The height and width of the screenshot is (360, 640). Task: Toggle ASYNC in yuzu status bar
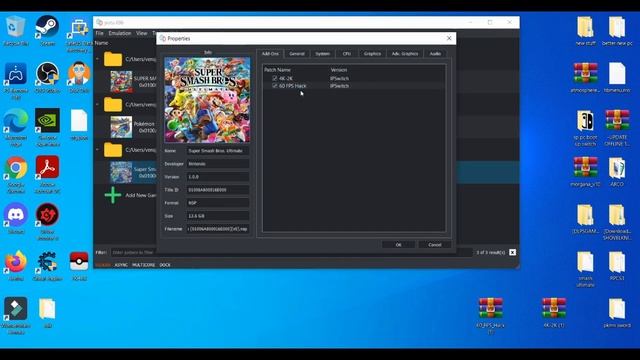(x=121, y=265)
